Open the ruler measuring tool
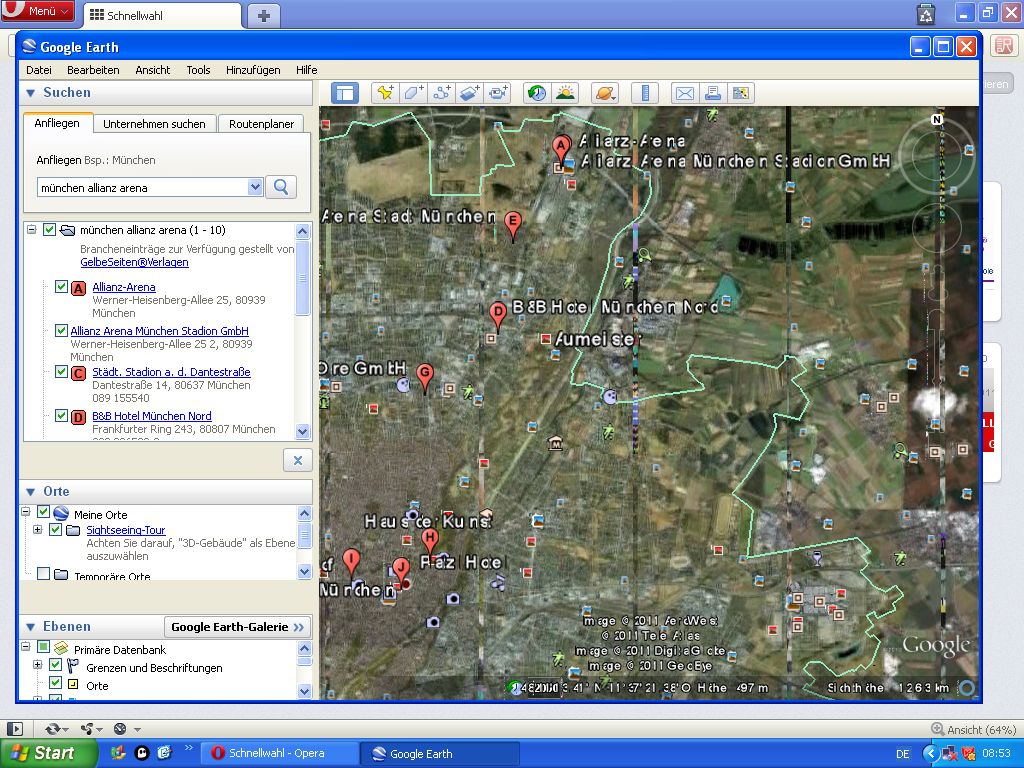This screenshot has height=768, width=1024. pyautogui.click(x=645, y=93)
